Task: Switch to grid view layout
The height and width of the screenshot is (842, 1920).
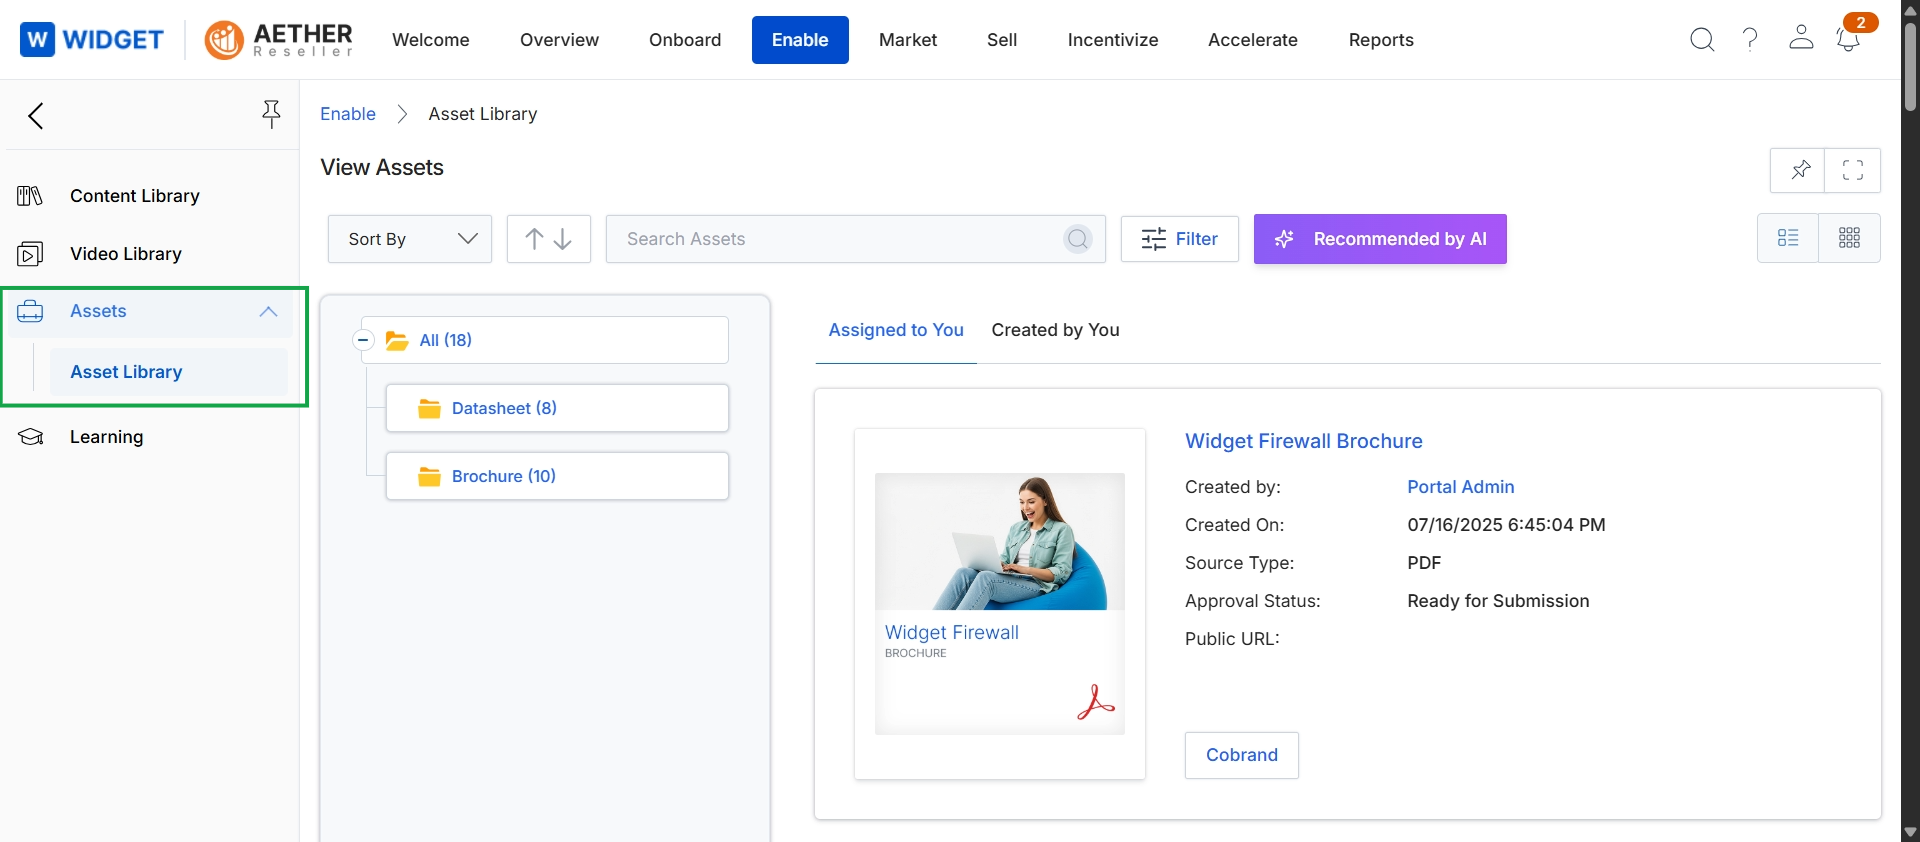Action: click(1849, 238)
